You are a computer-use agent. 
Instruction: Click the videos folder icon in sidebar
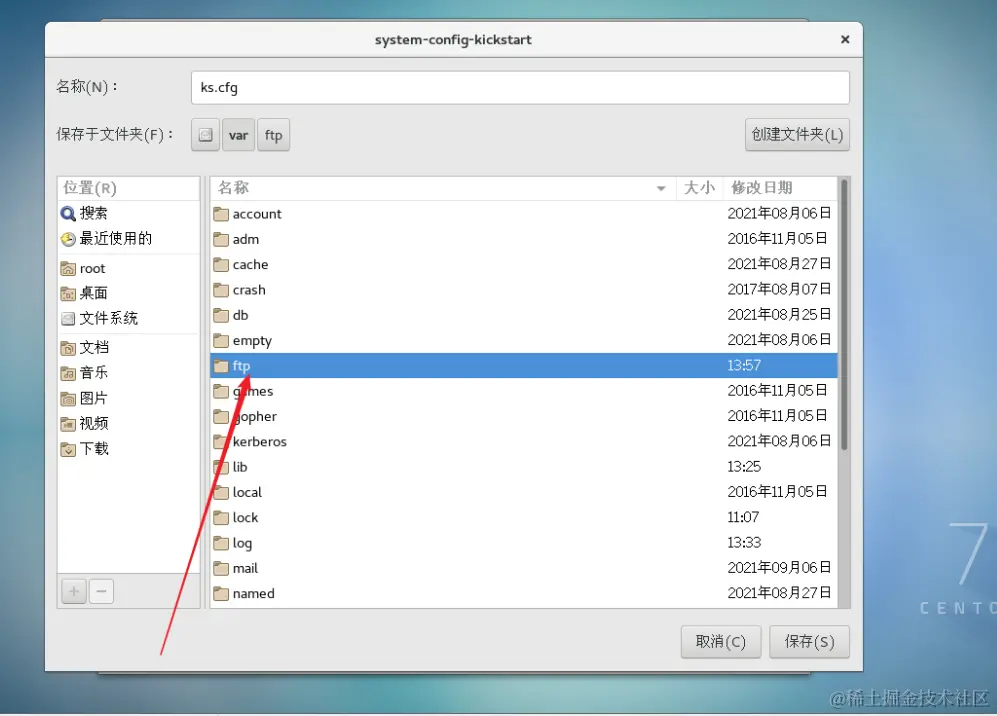(68, 423)
